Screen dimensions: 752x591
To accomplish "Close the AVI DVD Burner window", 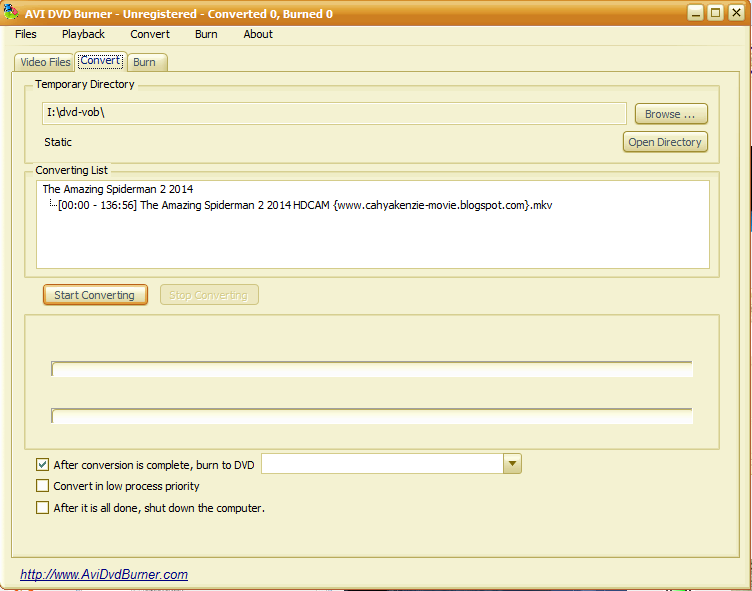I will click(736, 13).
